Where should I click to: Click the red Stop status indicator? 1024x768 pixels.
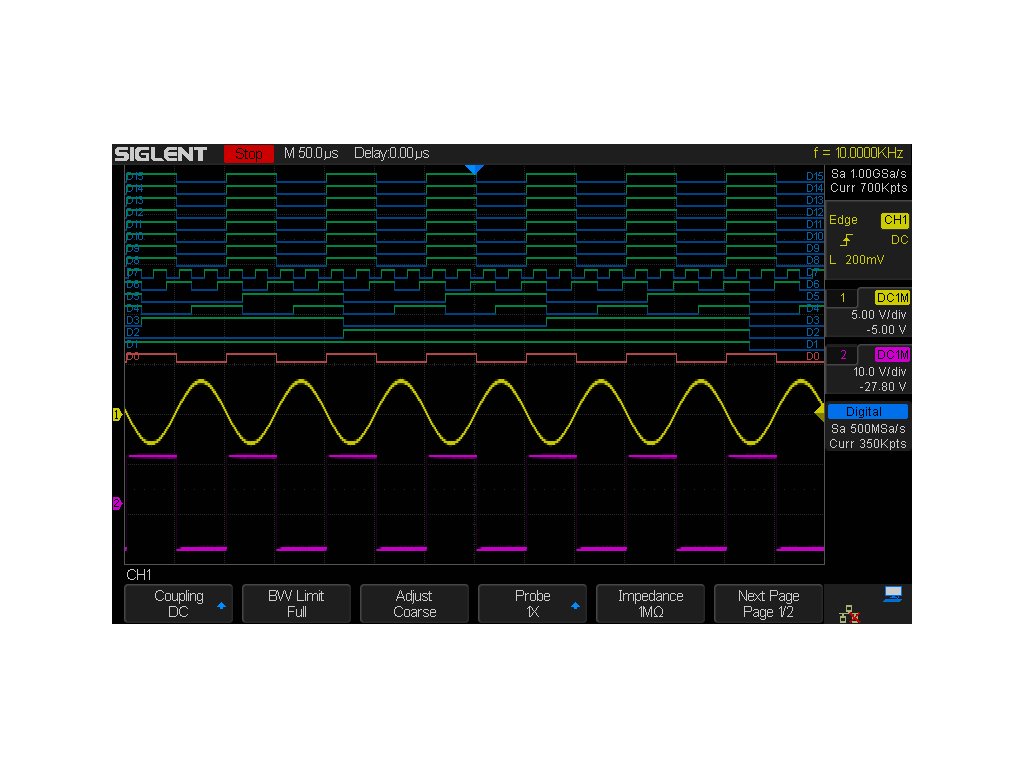[249, 153]
